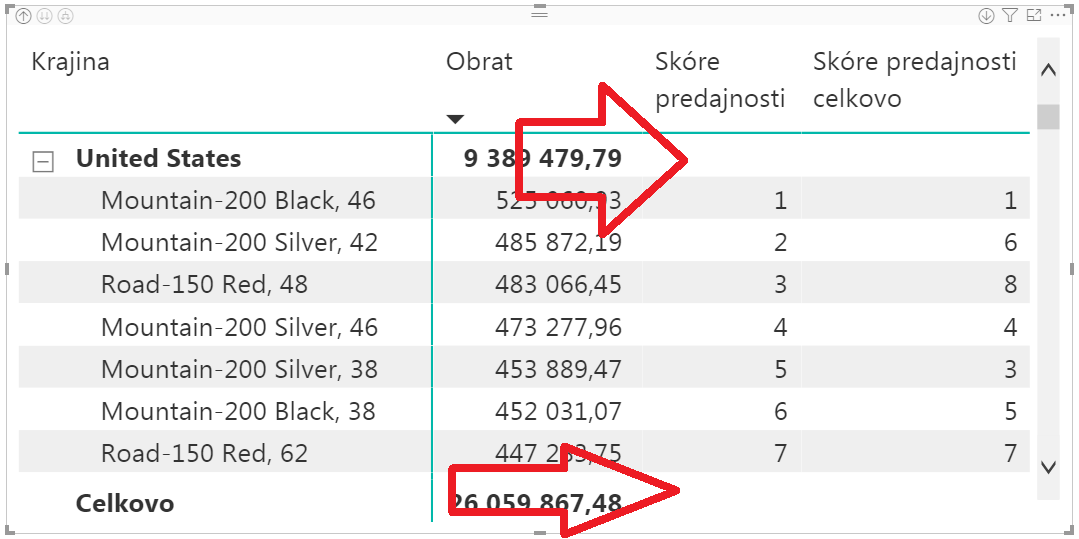The image size is (1079, 539).
Task: Click the Celkovo total row label
Action: tap(125, 503)
